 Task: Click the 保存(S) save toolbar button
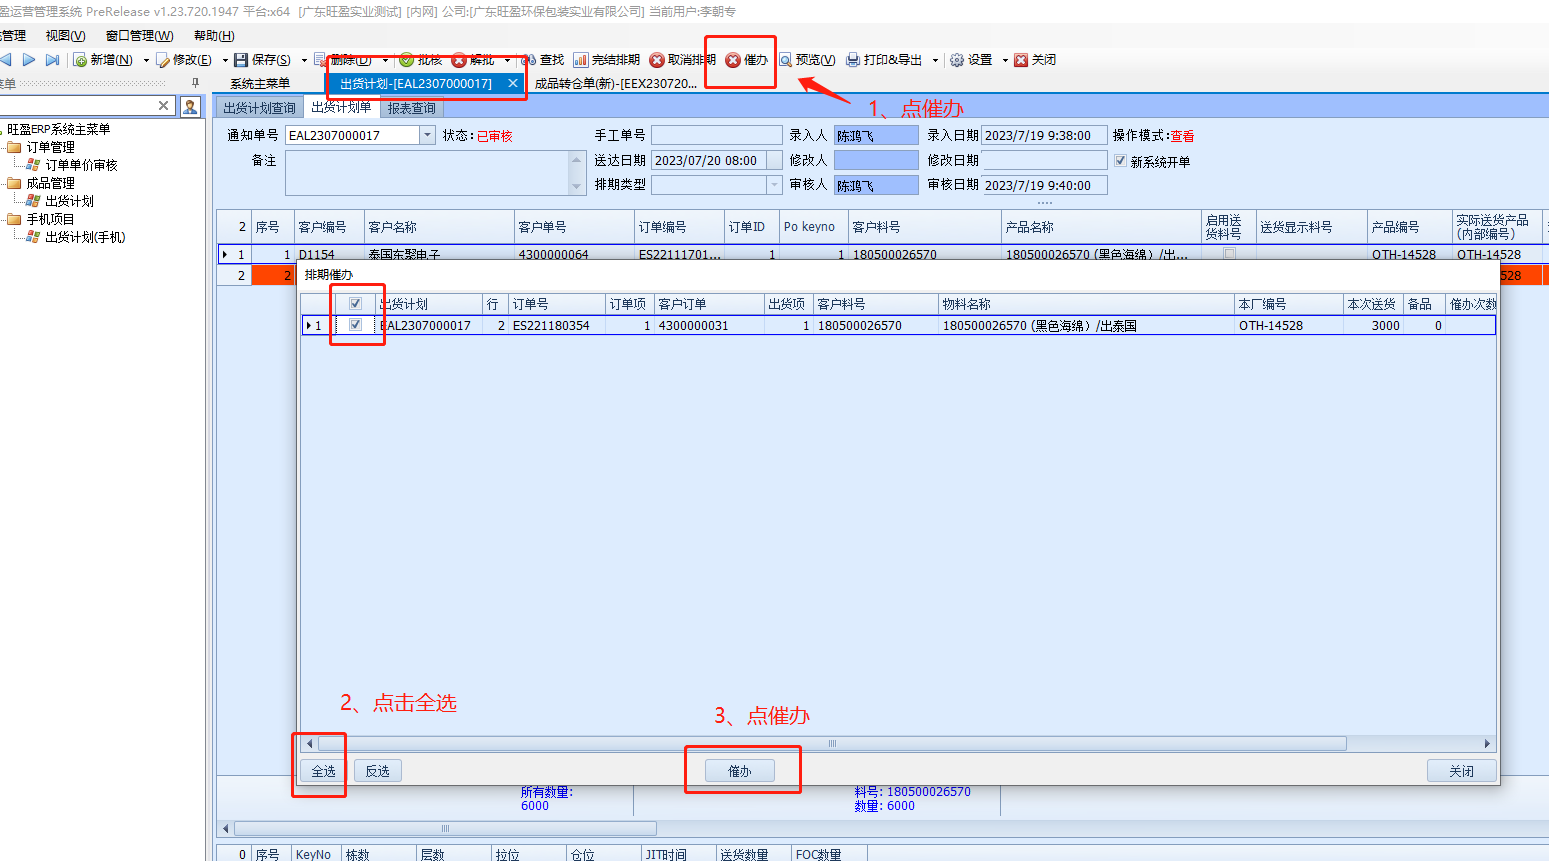[x=263, y=60]
